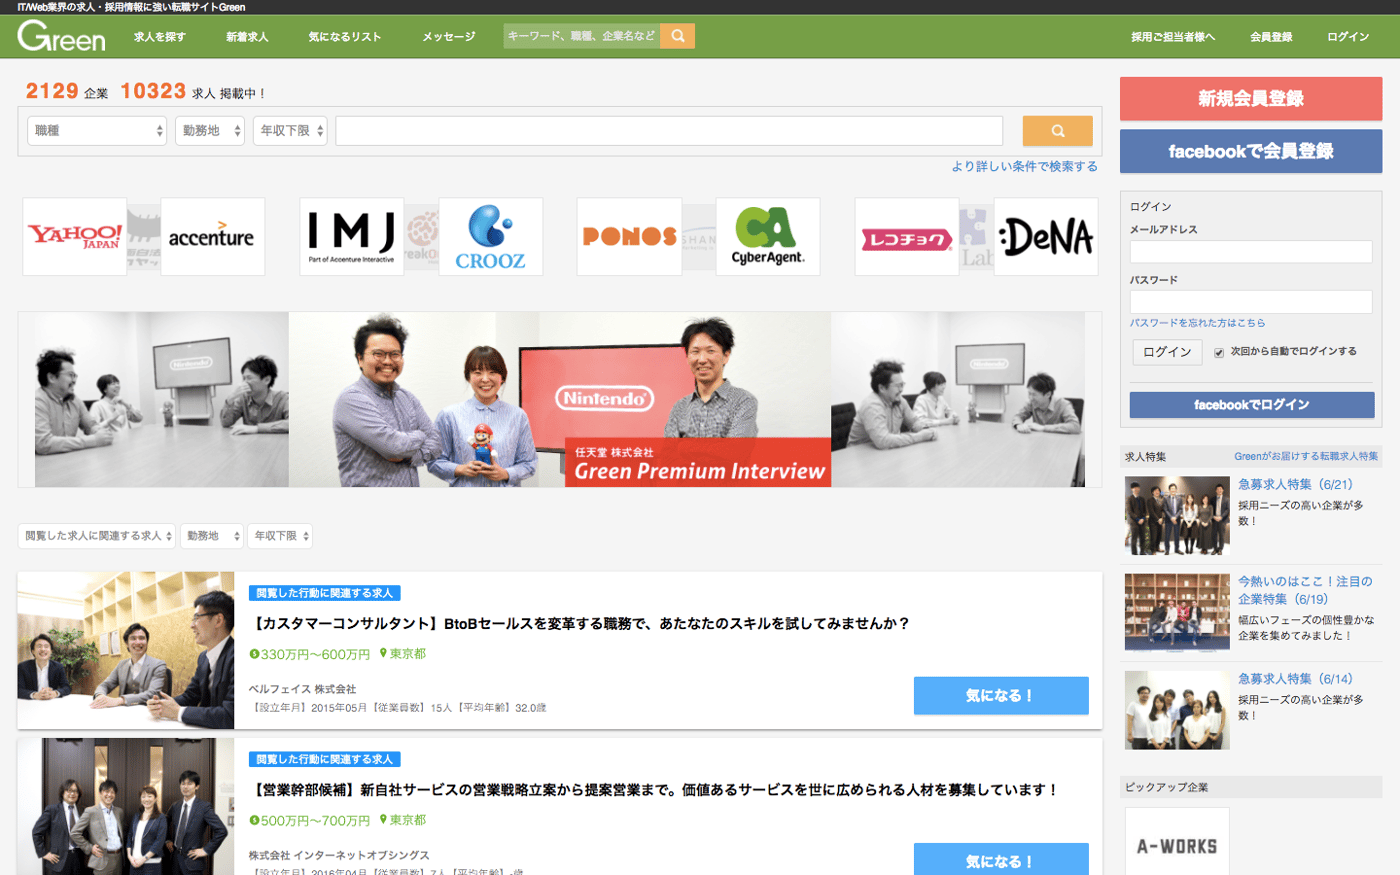Screen dimensions: 1400x875
Task: Click ベルフェイス 株式会社 company name
Action: [303, 690]
